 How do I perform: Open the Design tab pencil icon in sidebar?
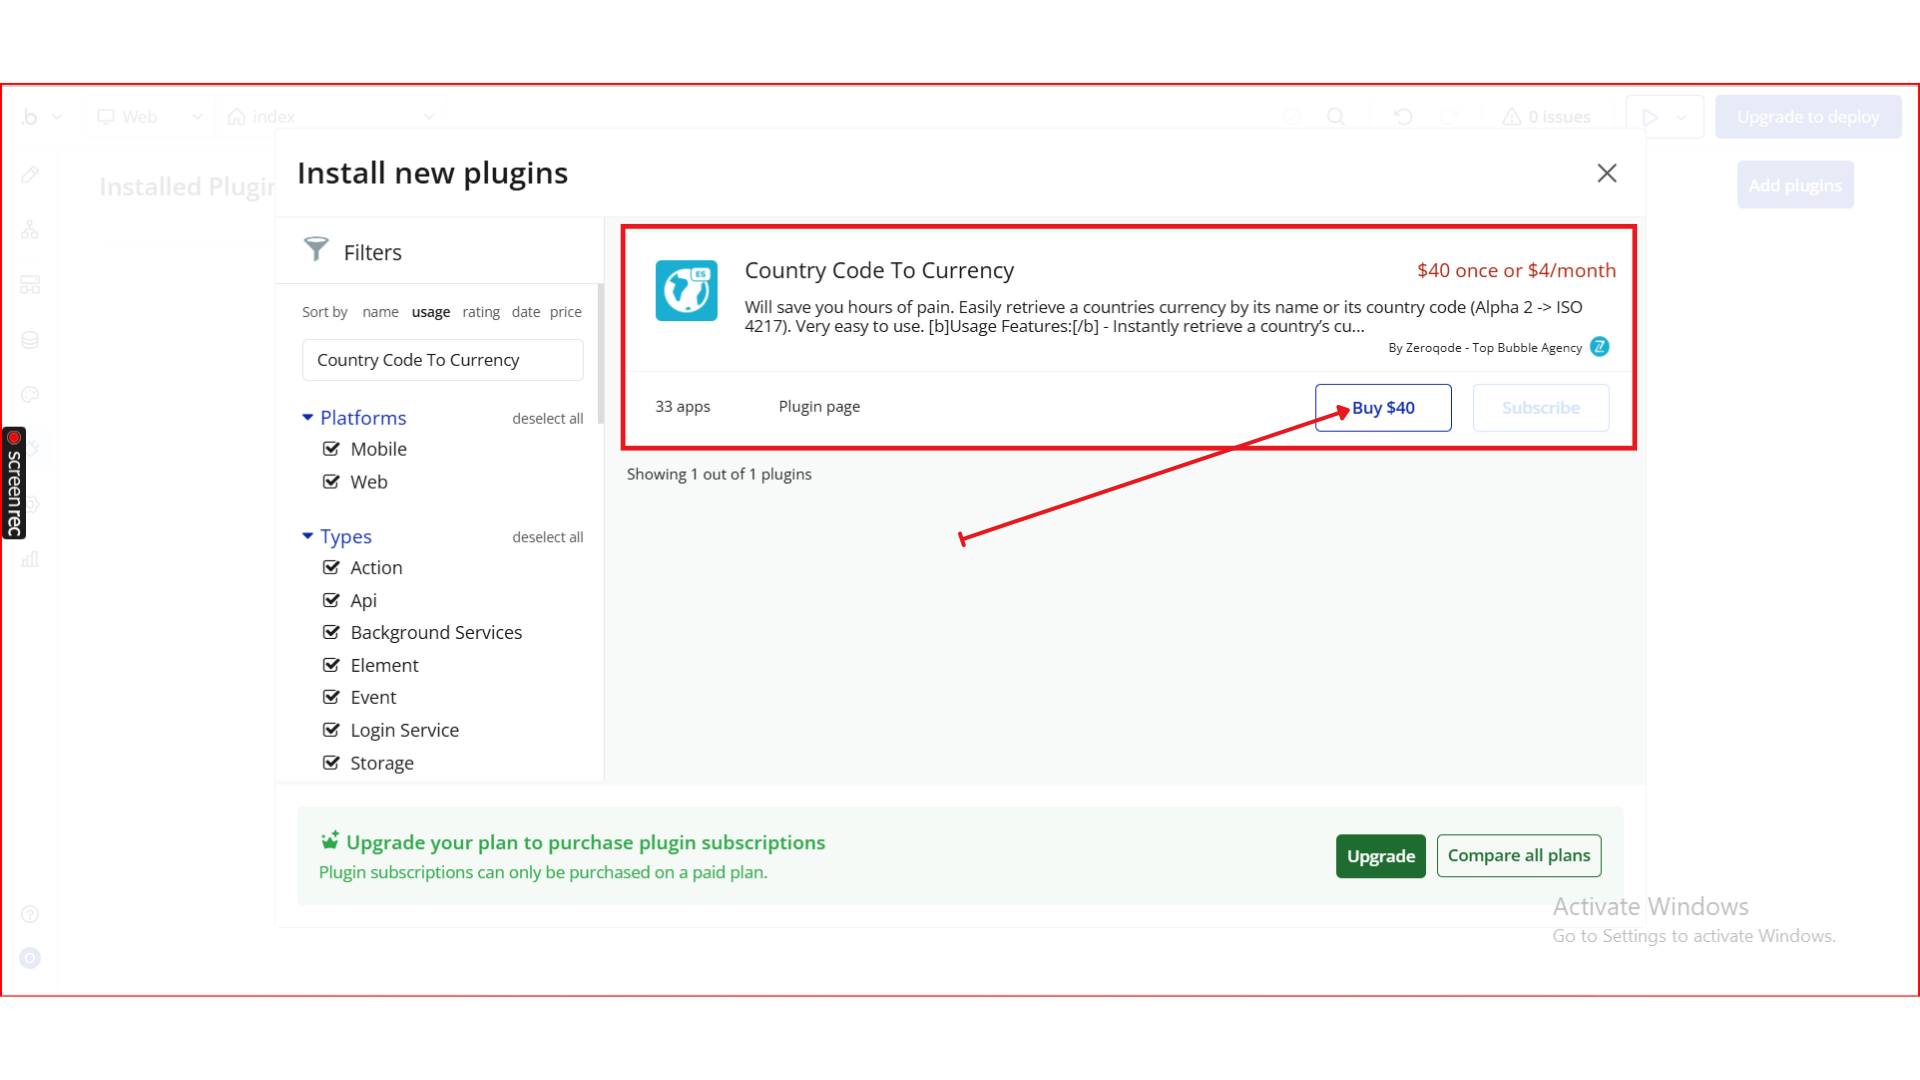[30, 175]
